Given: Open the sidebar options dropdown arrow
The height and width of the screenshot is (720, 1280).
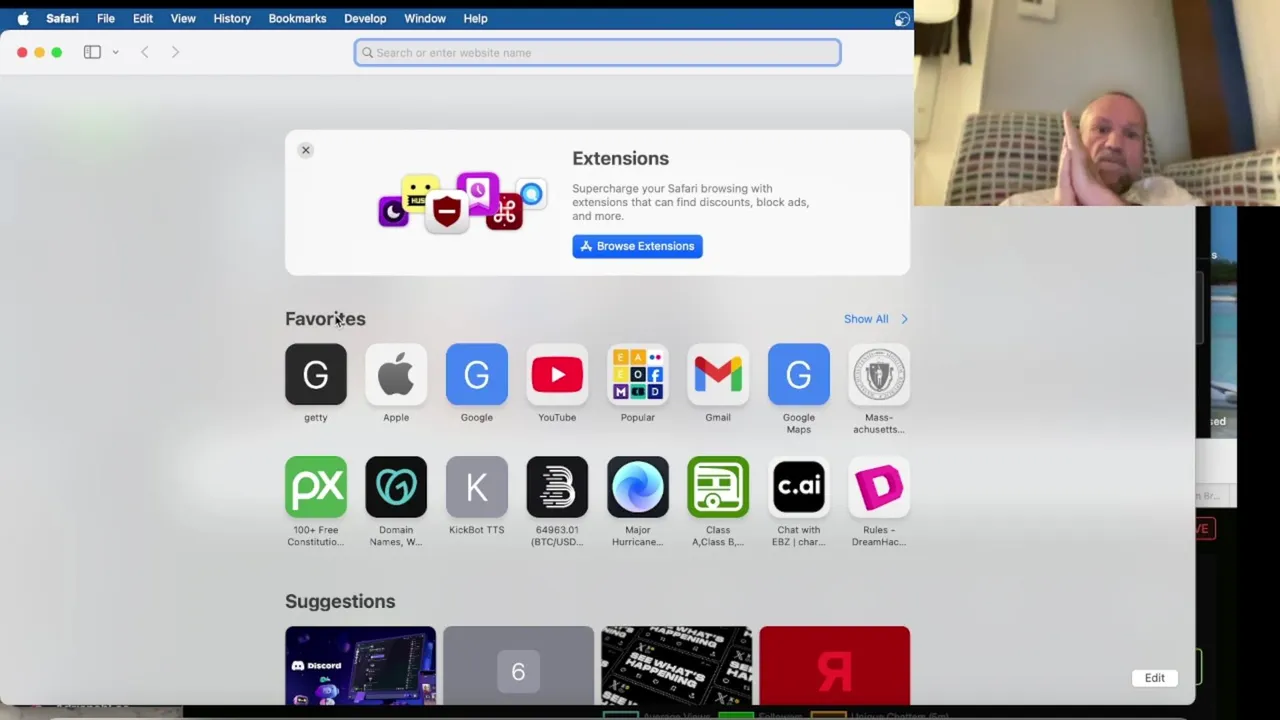Looking at the screenshot, I should pos(115,52).
